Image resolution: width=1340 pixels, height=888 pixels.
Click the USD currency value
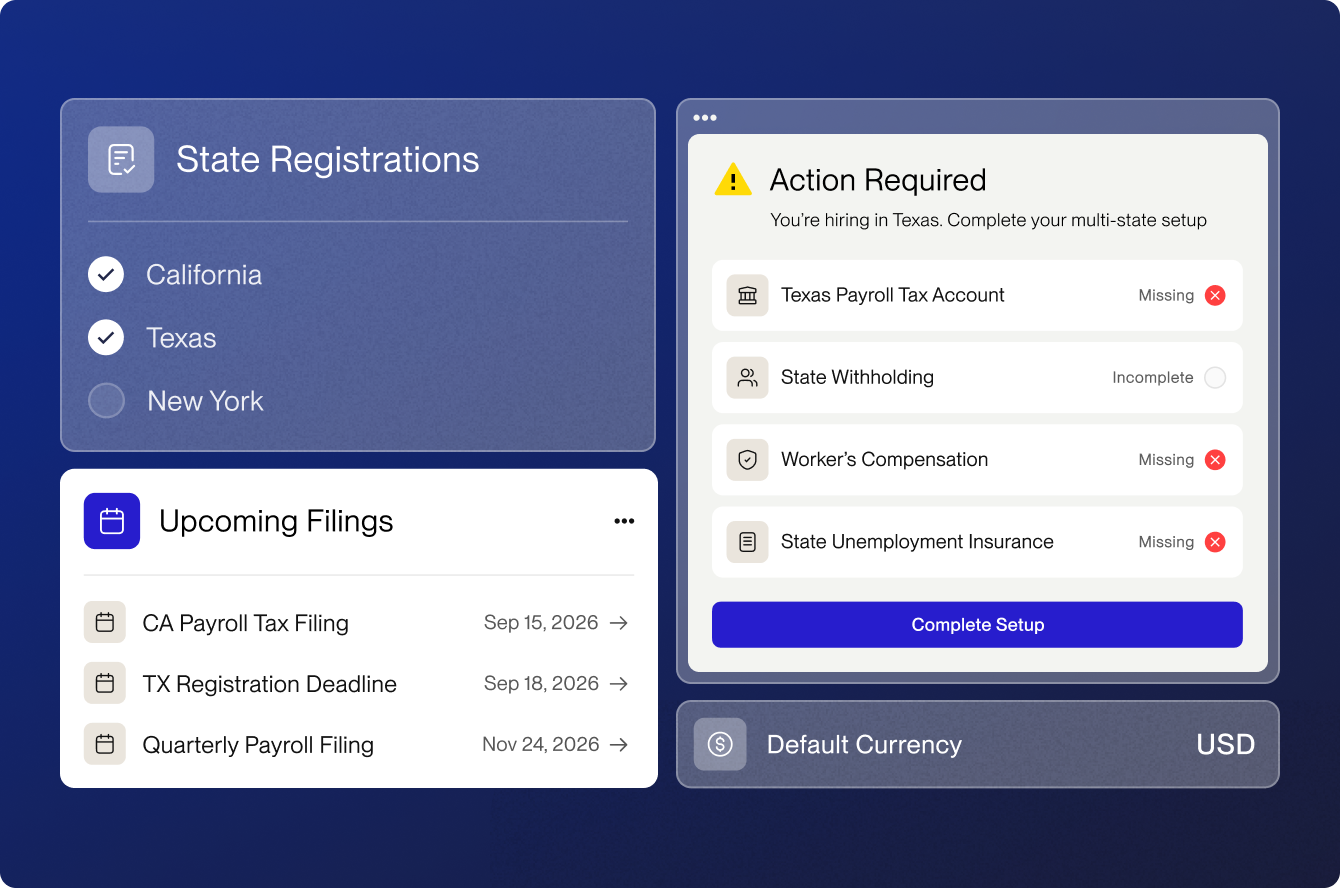coord(1226,744)
